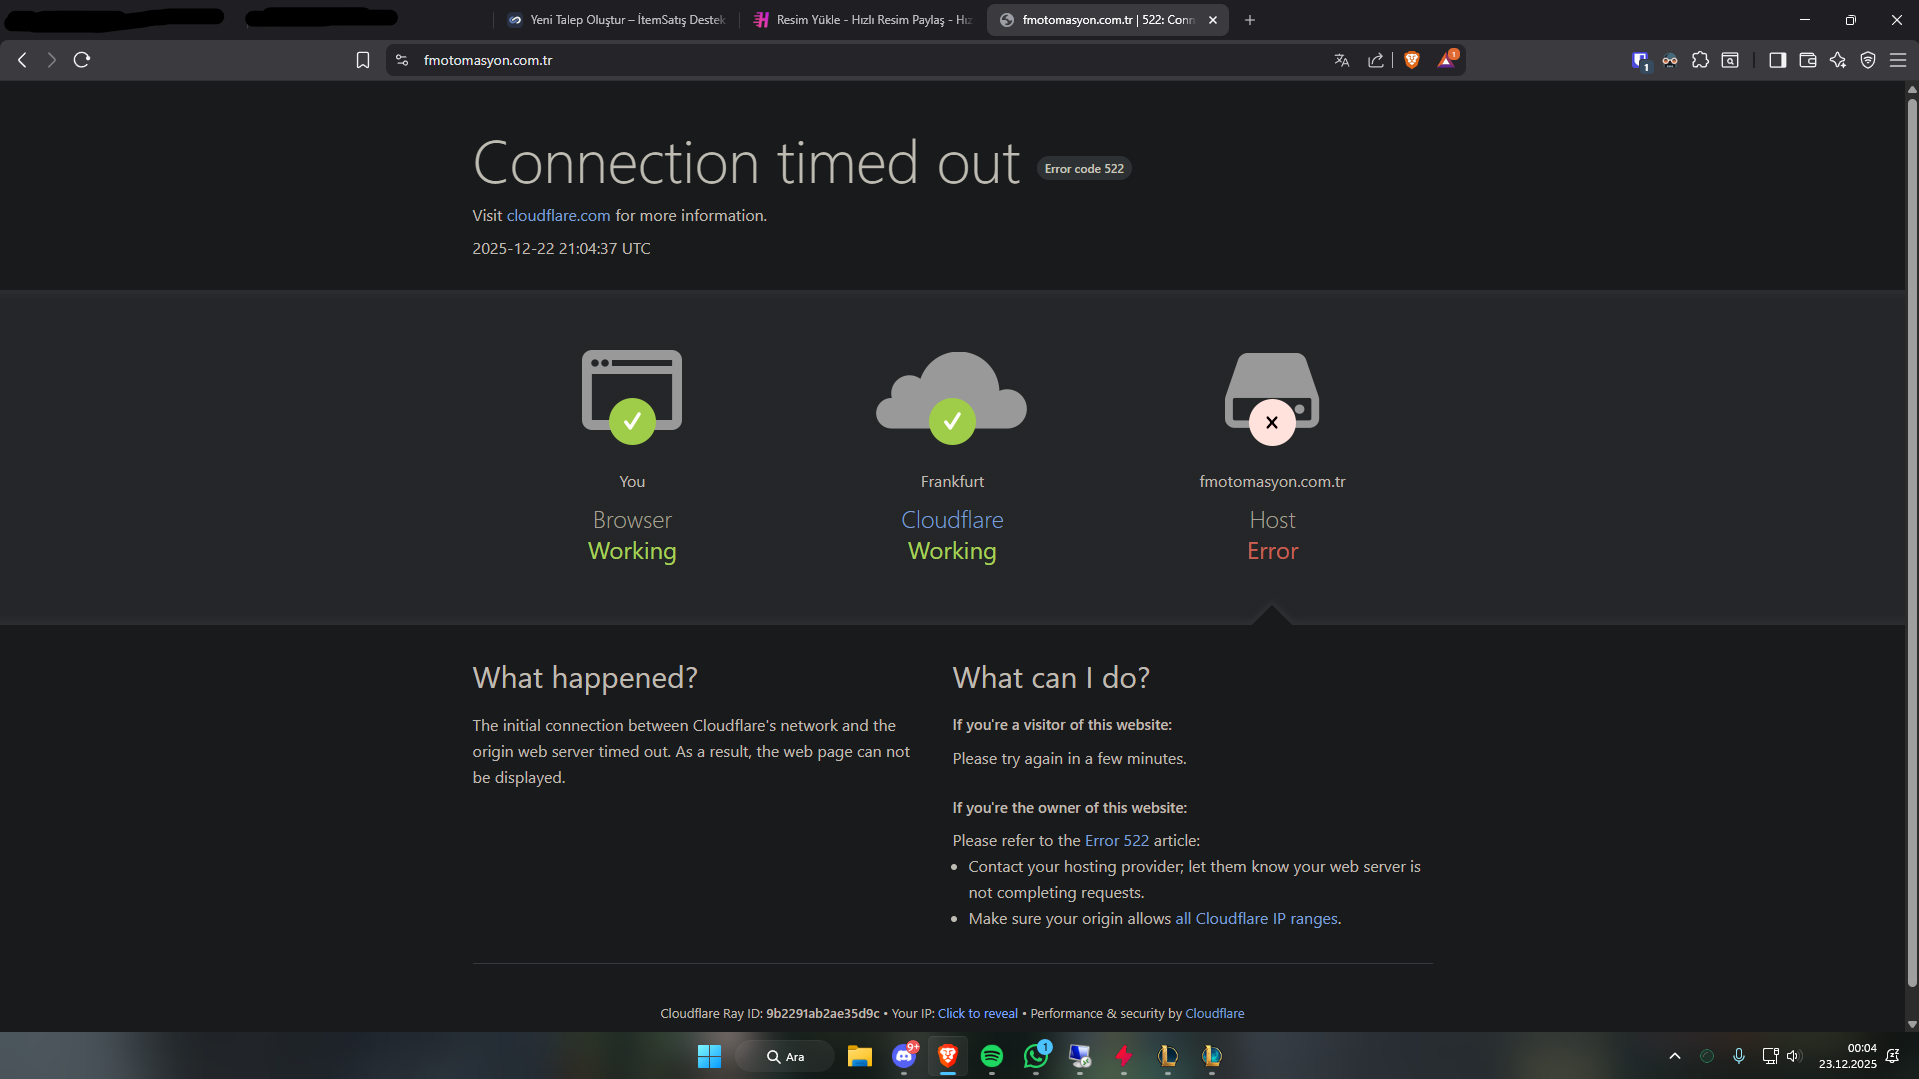Go forward with the browser forward arrow

pos(52,60)
